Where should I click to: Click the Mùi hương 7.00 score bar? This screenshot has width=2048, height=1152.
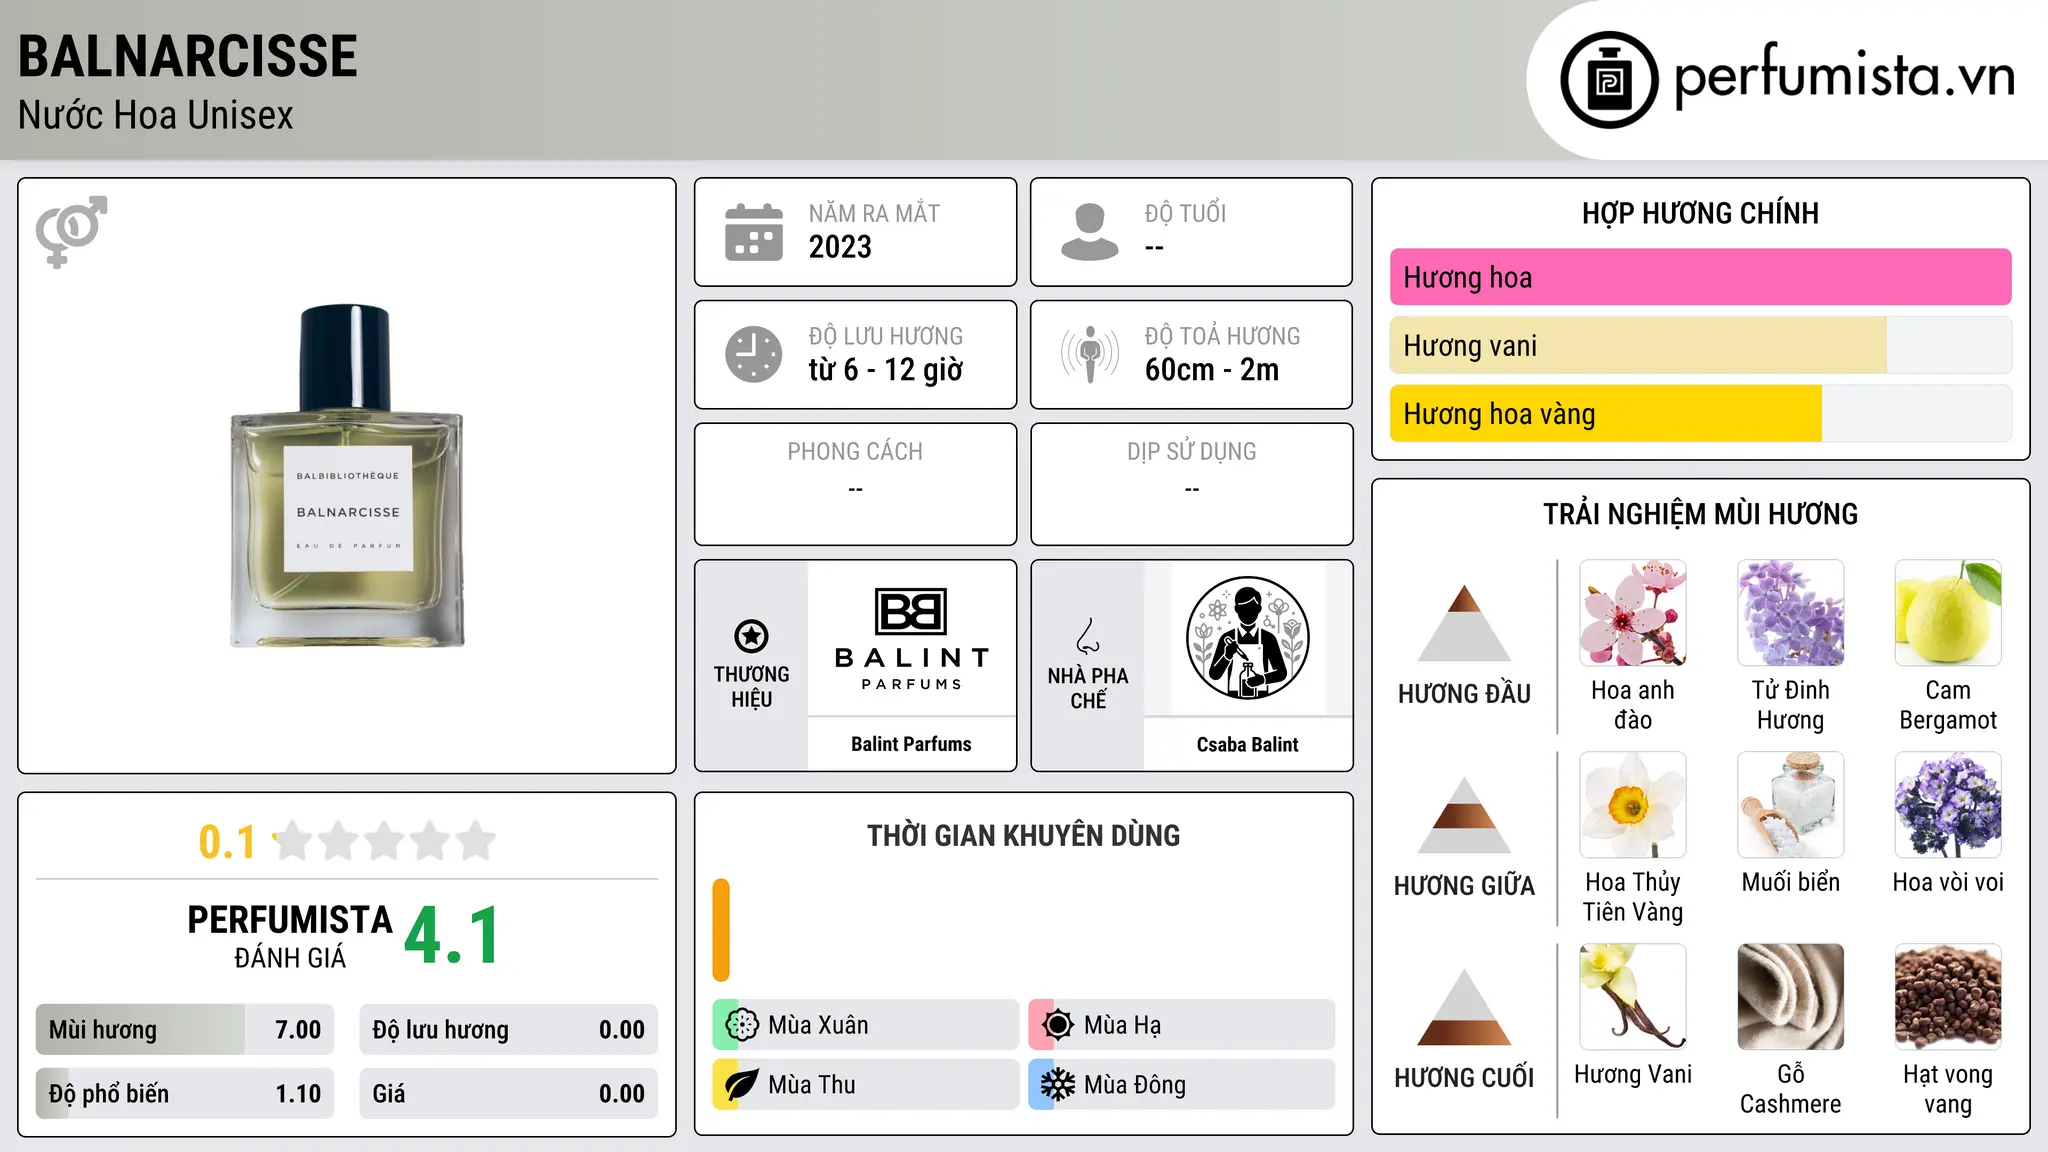coord(184,1029)
